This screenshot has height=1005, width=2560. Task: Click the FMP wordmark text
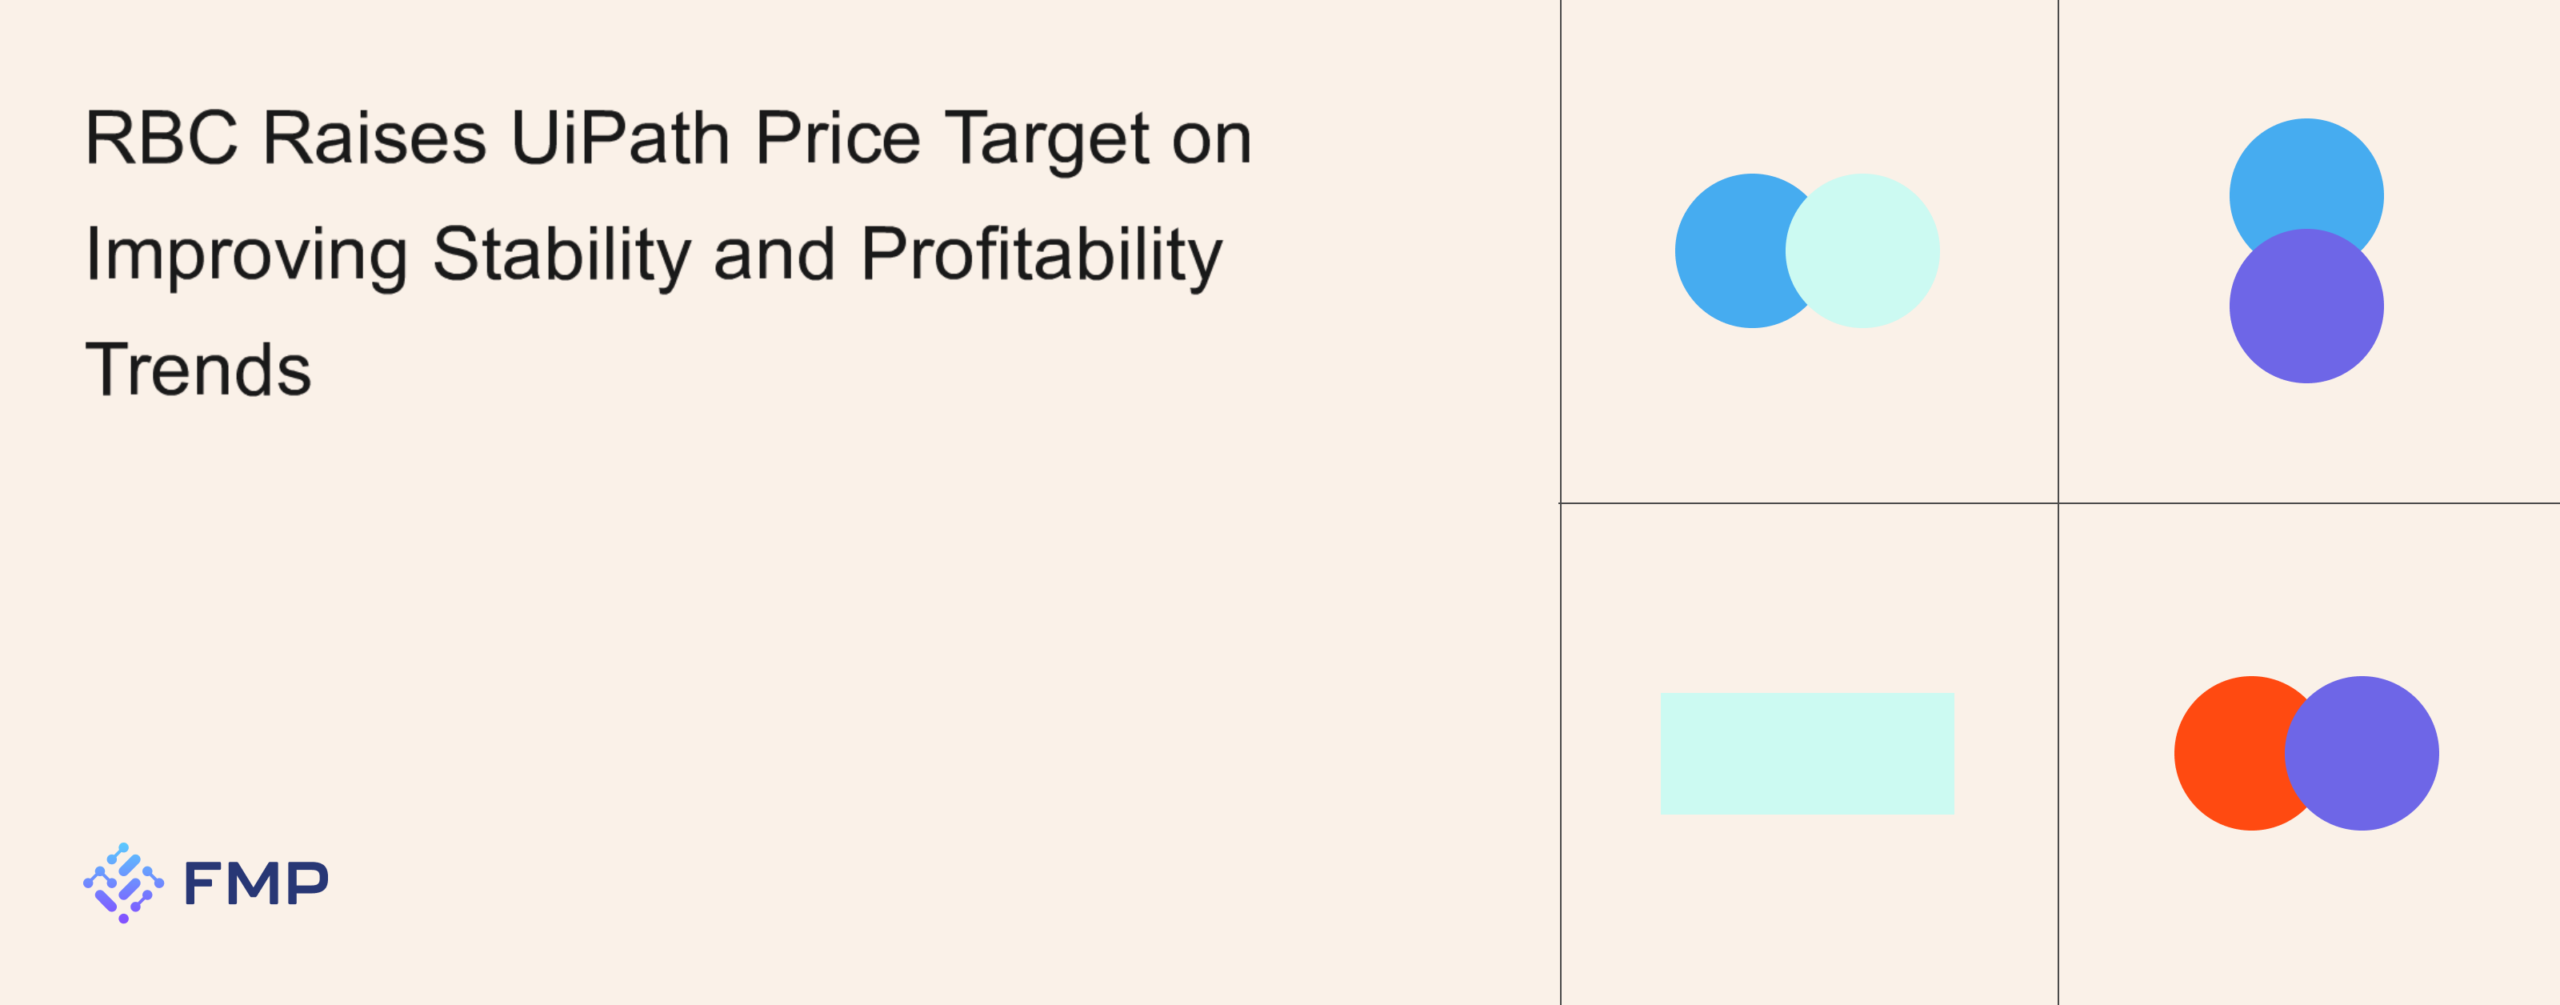coord(256,884)
